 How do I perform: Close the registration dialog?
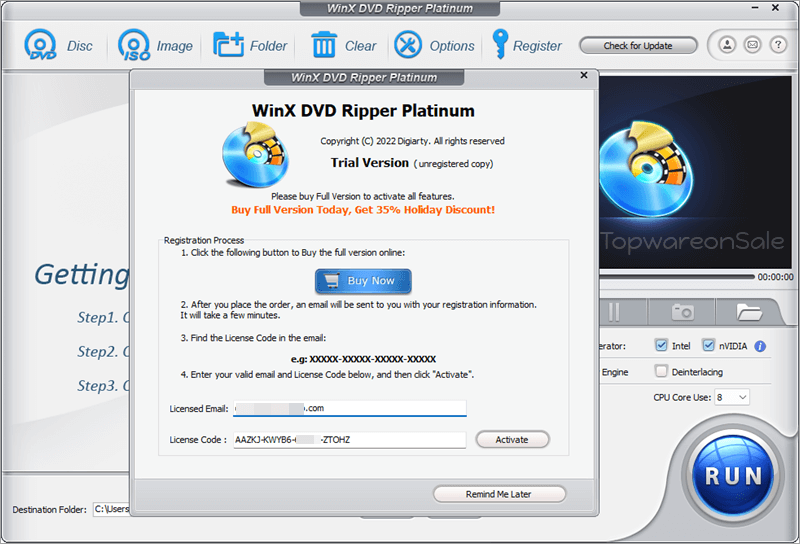pos(584,76)
